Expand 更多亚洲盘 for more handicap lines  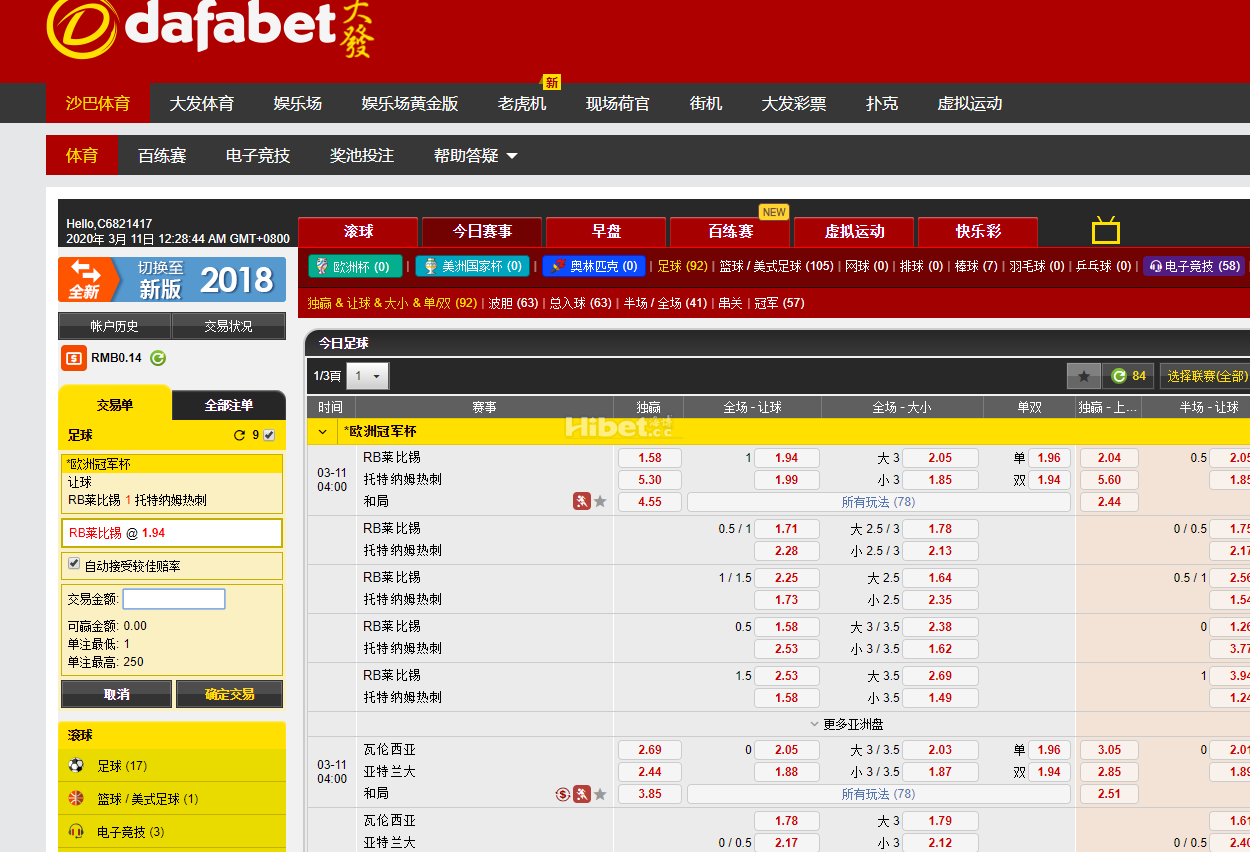click(x=845, y=724)
